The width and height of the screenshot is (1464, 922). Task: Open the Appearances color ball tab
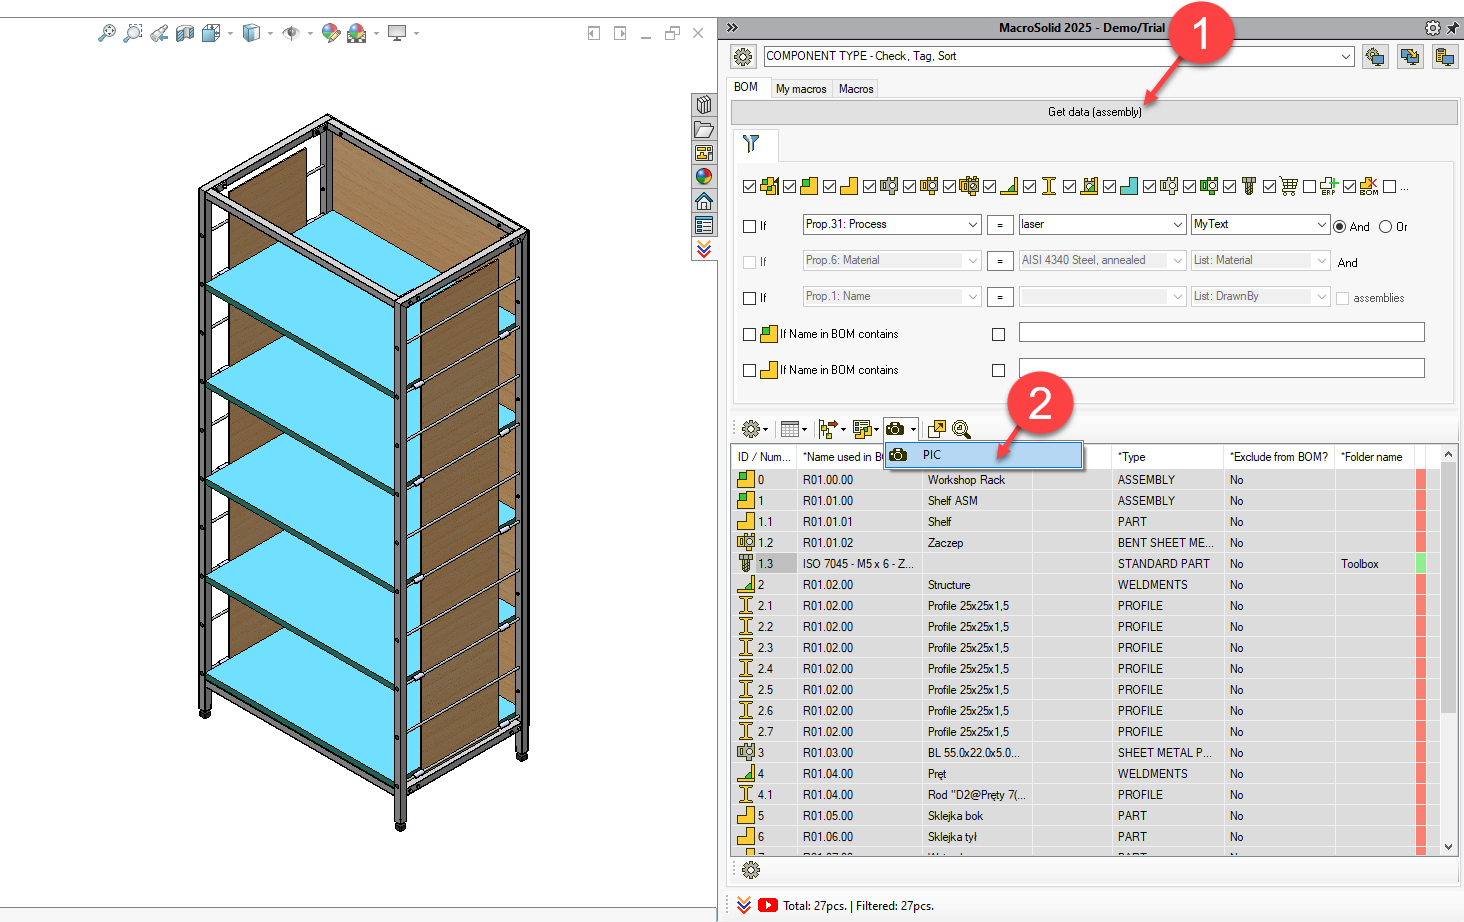(704, 177)
